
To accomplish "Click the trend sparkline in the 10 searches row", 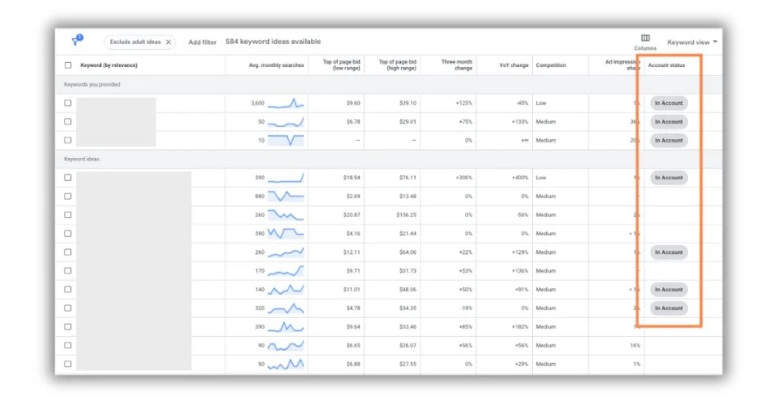I will pyautogui.click(x=285, y=140).
